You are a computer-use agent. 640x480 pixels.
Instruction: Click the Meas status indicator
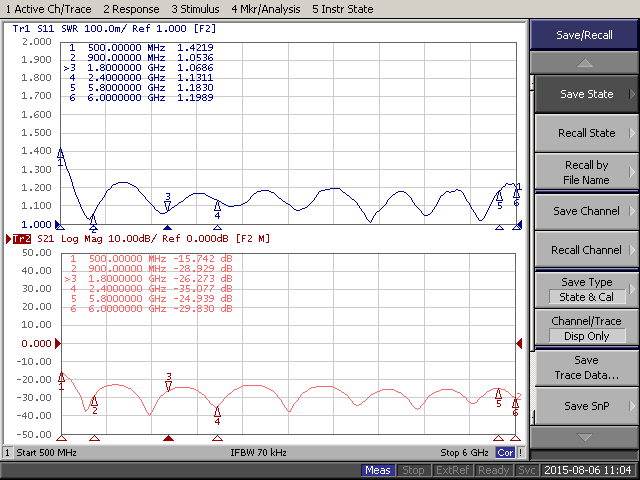[378, 470]
